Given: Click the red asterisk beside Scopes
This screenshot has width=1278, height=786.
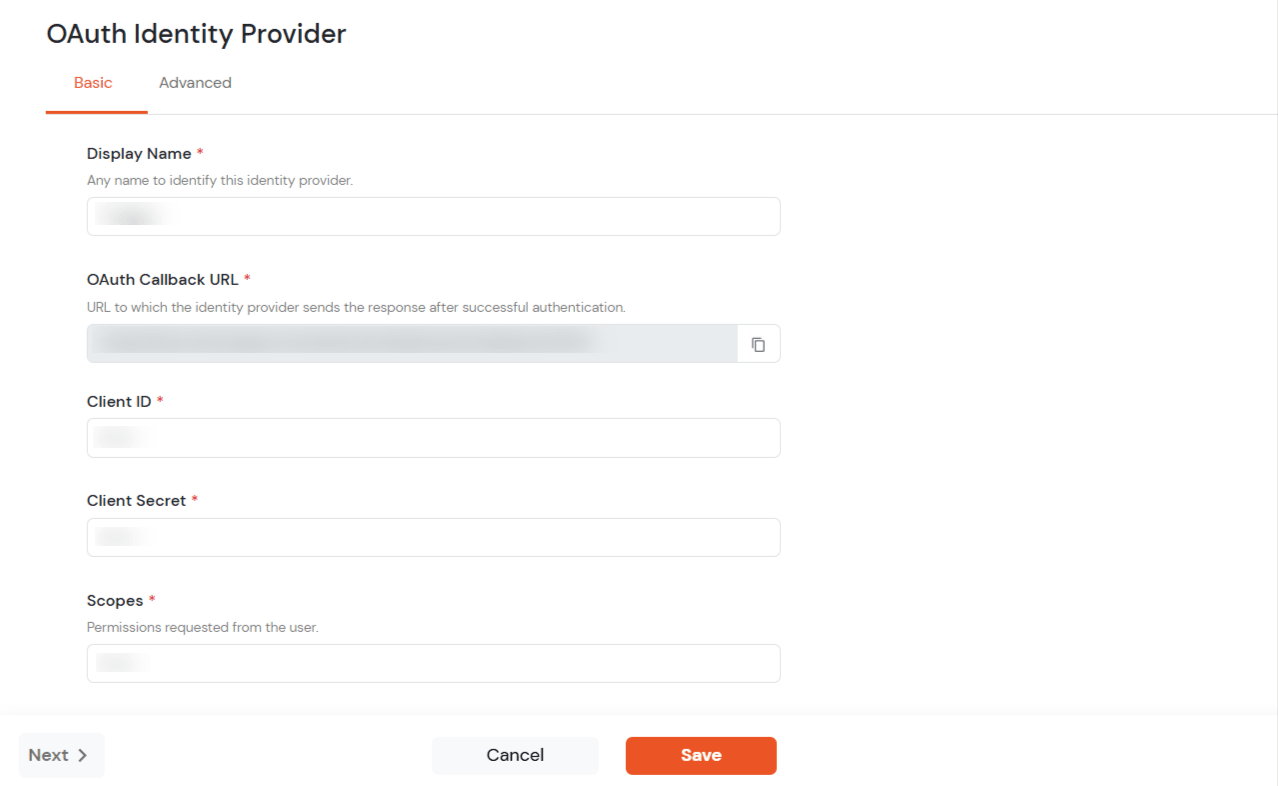Looking at the screenshot, I should [151, 599].
